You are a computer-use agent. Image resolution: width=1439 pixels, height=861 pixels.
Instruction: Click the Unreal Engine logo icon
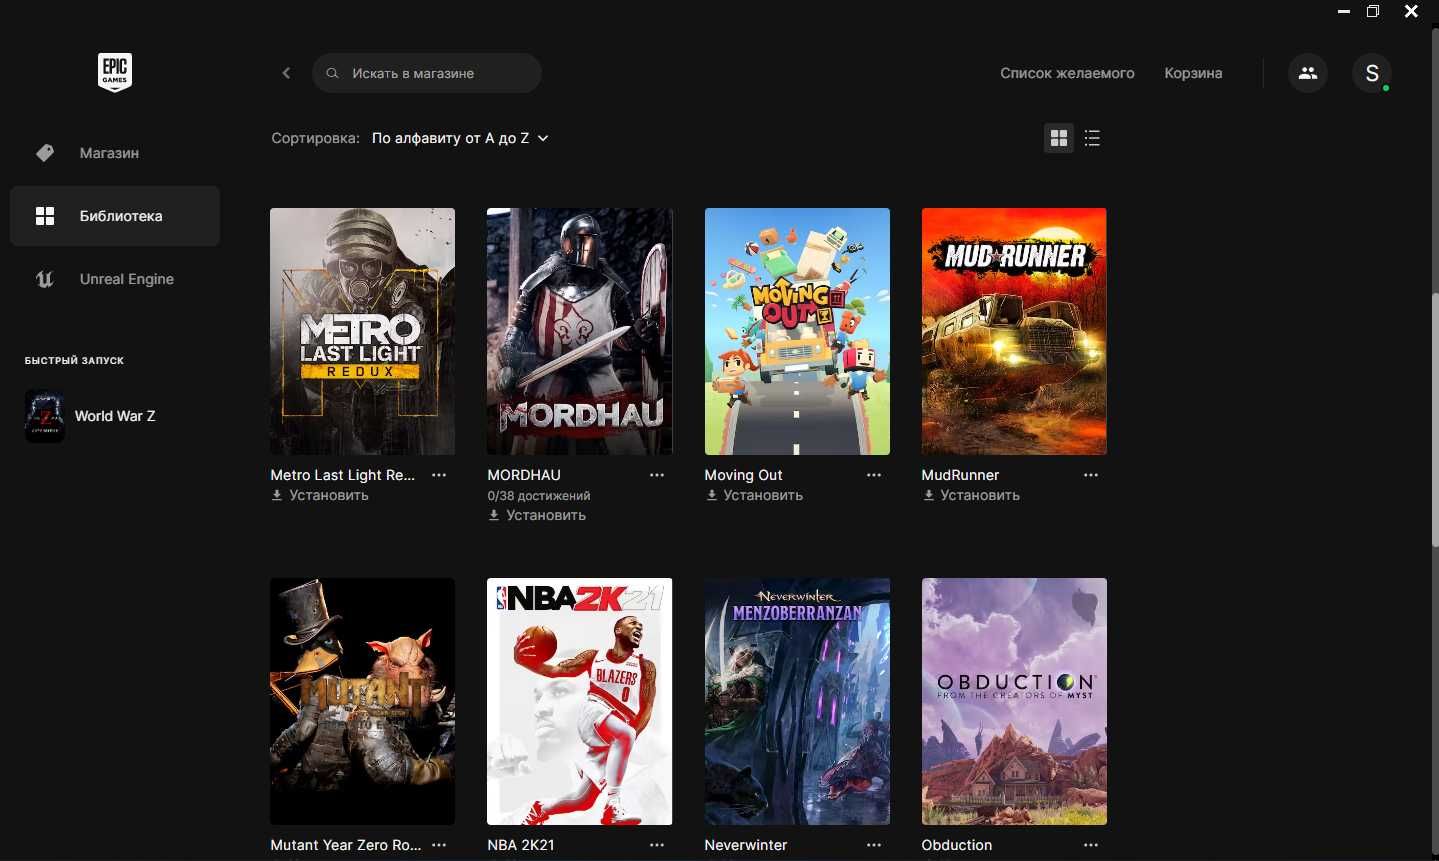click(45, 279)
